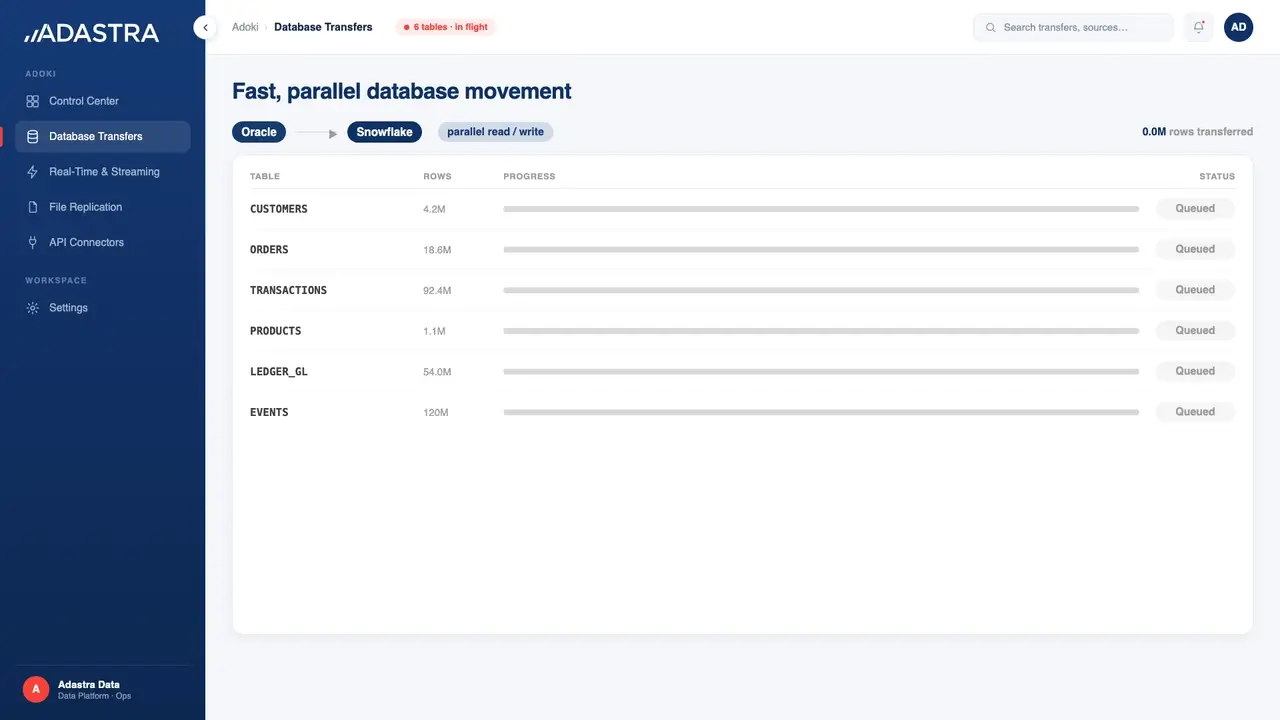Click the Database Transfers breadcrumb title
The height and width of the screenshot is (720, 1280).
click(x=323, y=27)
